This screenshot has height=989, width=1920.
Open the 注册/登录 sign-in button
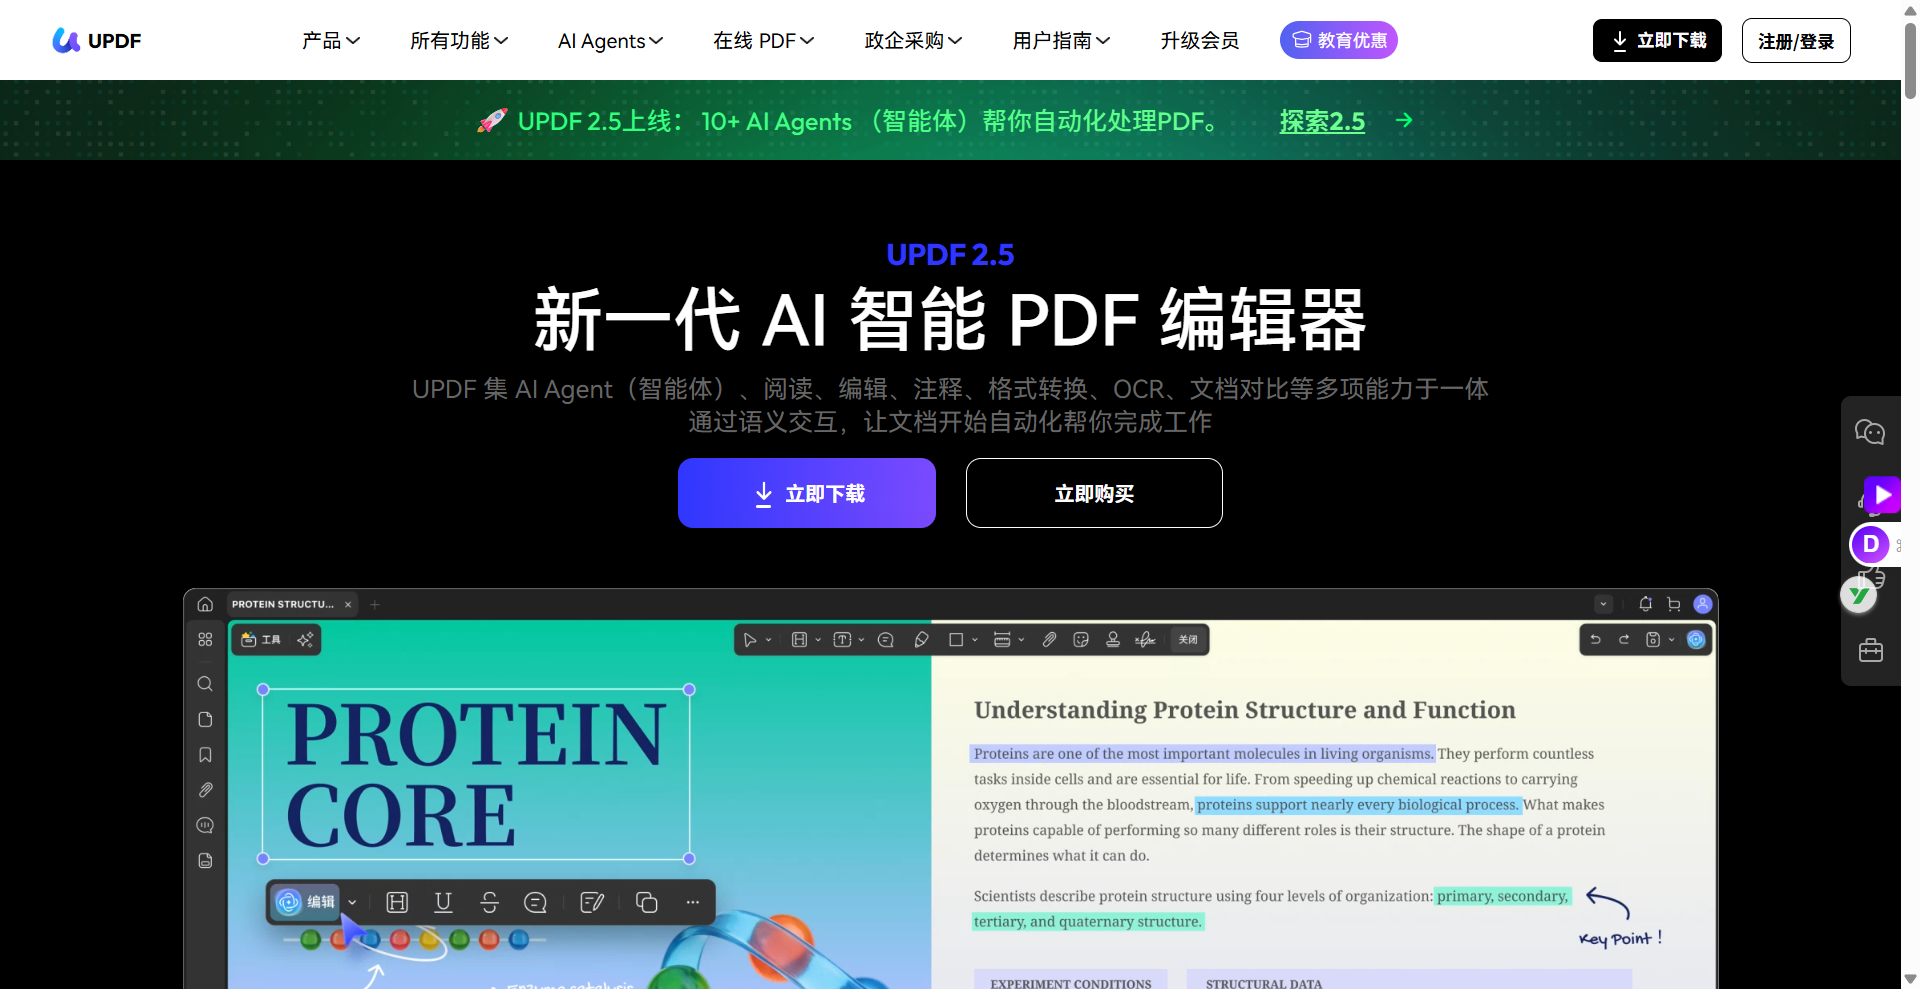click(x=1796, y=40)
